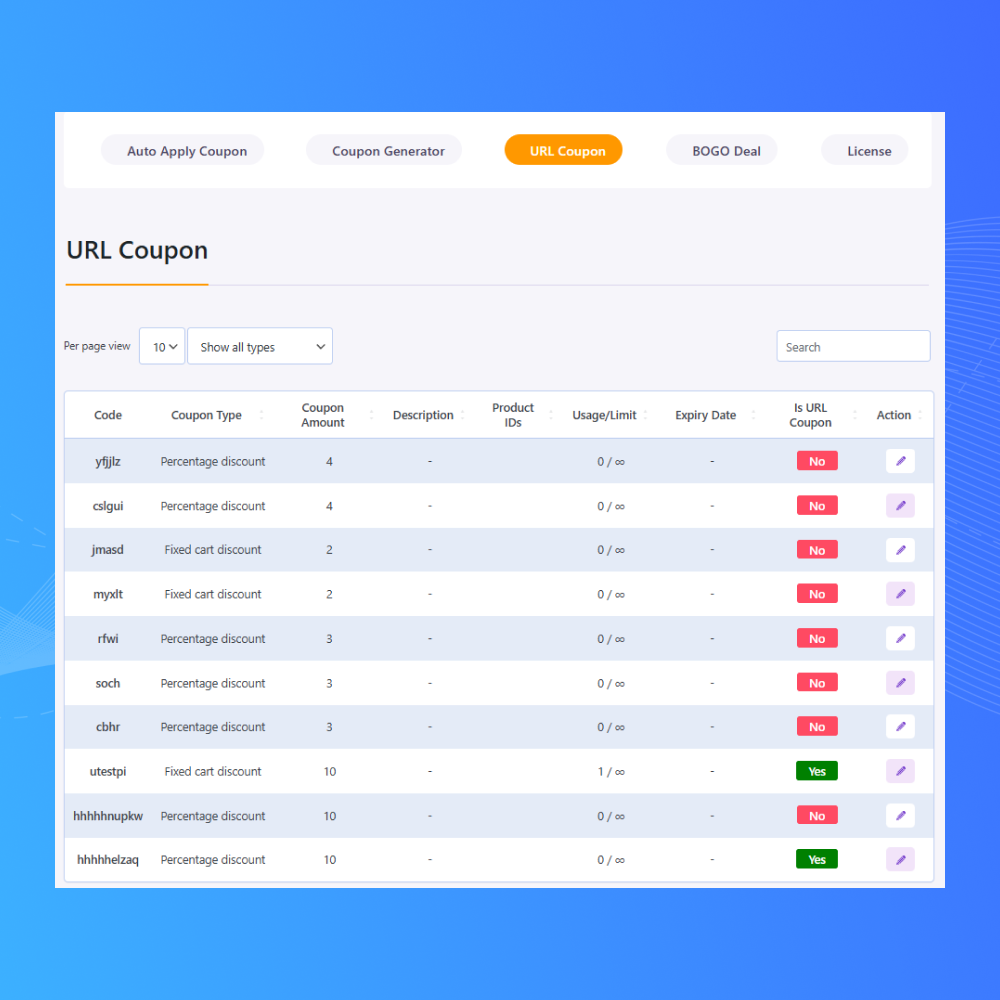The image size is (1000, 1000).
Task: Toggle the No URL coupon badge for soch
Action: (x=817, y=683)
